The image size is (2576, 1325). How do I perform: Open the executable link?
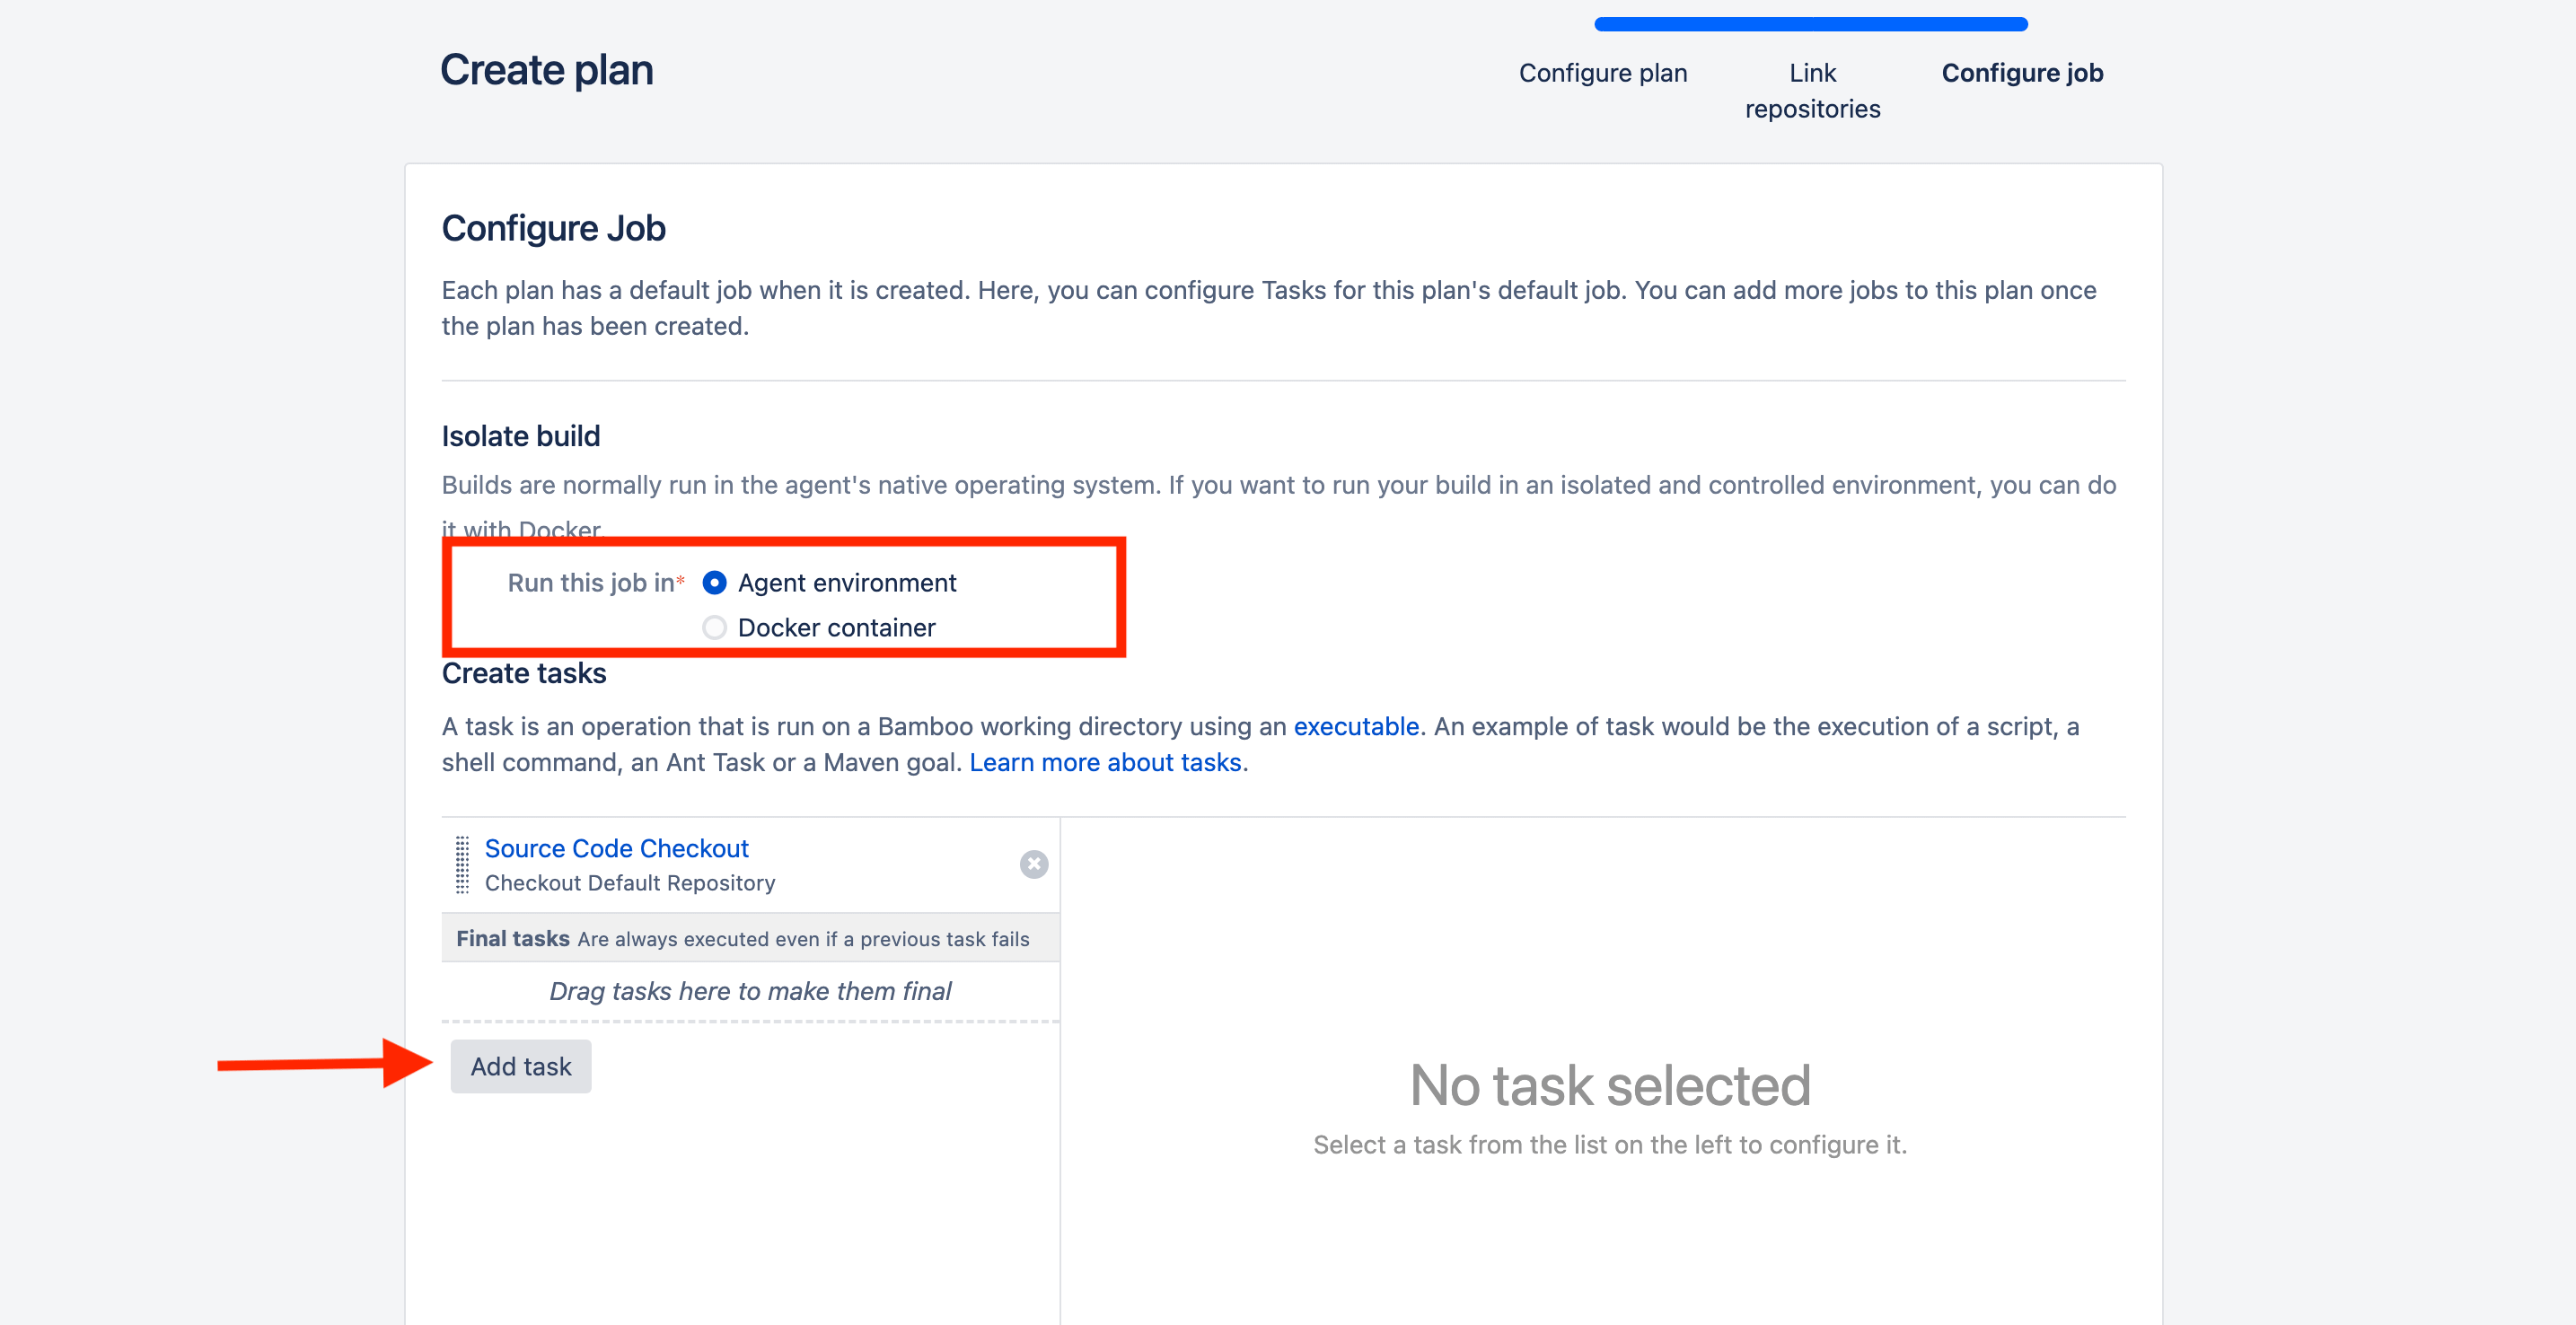point(1355,726)
